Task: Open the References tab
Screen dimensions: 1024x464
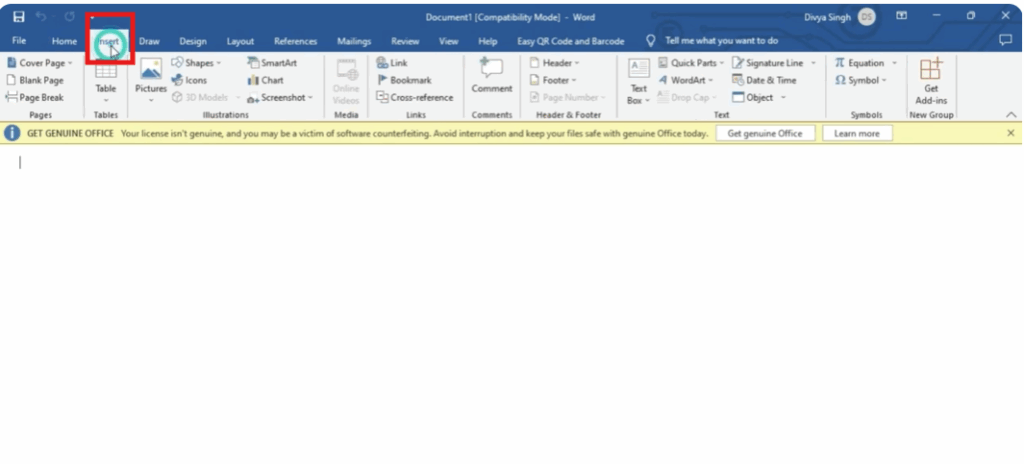Action: click(295, 41)
